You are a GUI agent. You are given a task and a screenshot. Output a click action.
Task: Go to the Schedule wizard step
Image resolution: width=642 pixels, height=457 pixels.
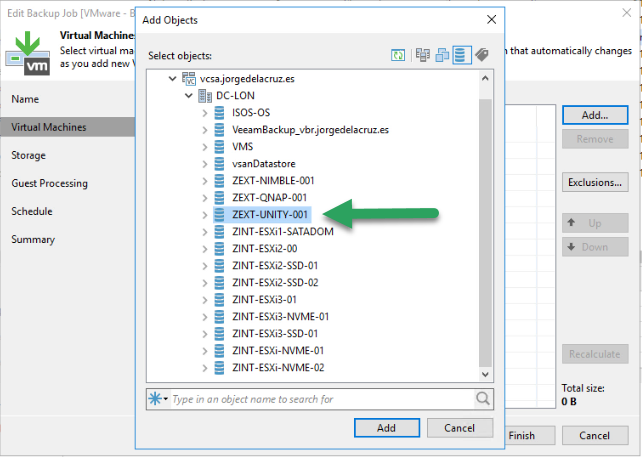pyautogui.click(x=32, y=211)
